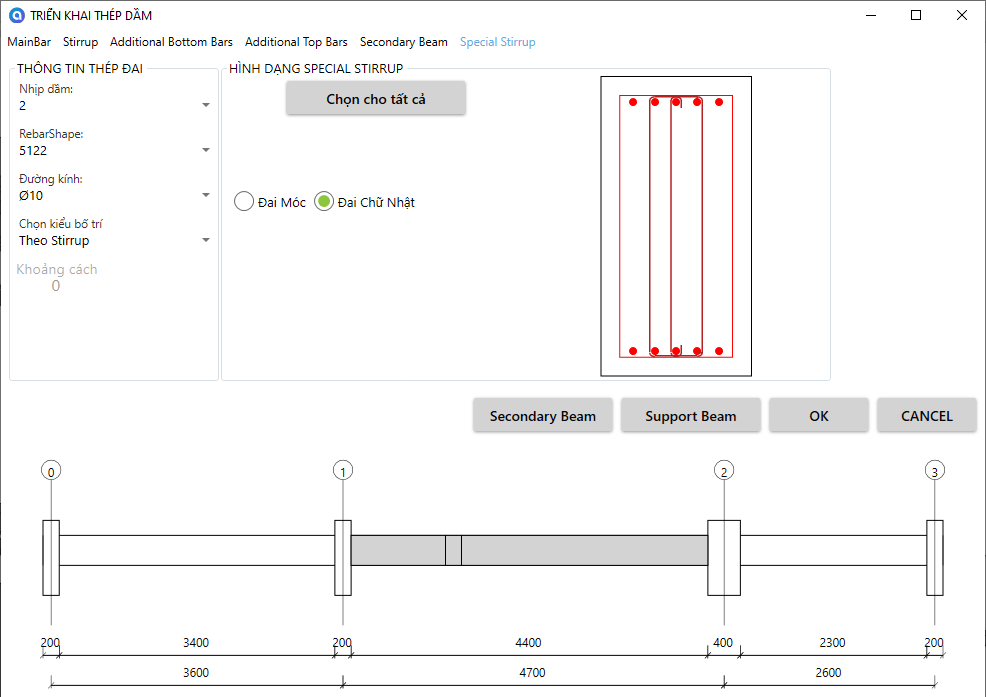Click the 400 support width dimension
Screen dimensions: 986x697
coord(723,642)
